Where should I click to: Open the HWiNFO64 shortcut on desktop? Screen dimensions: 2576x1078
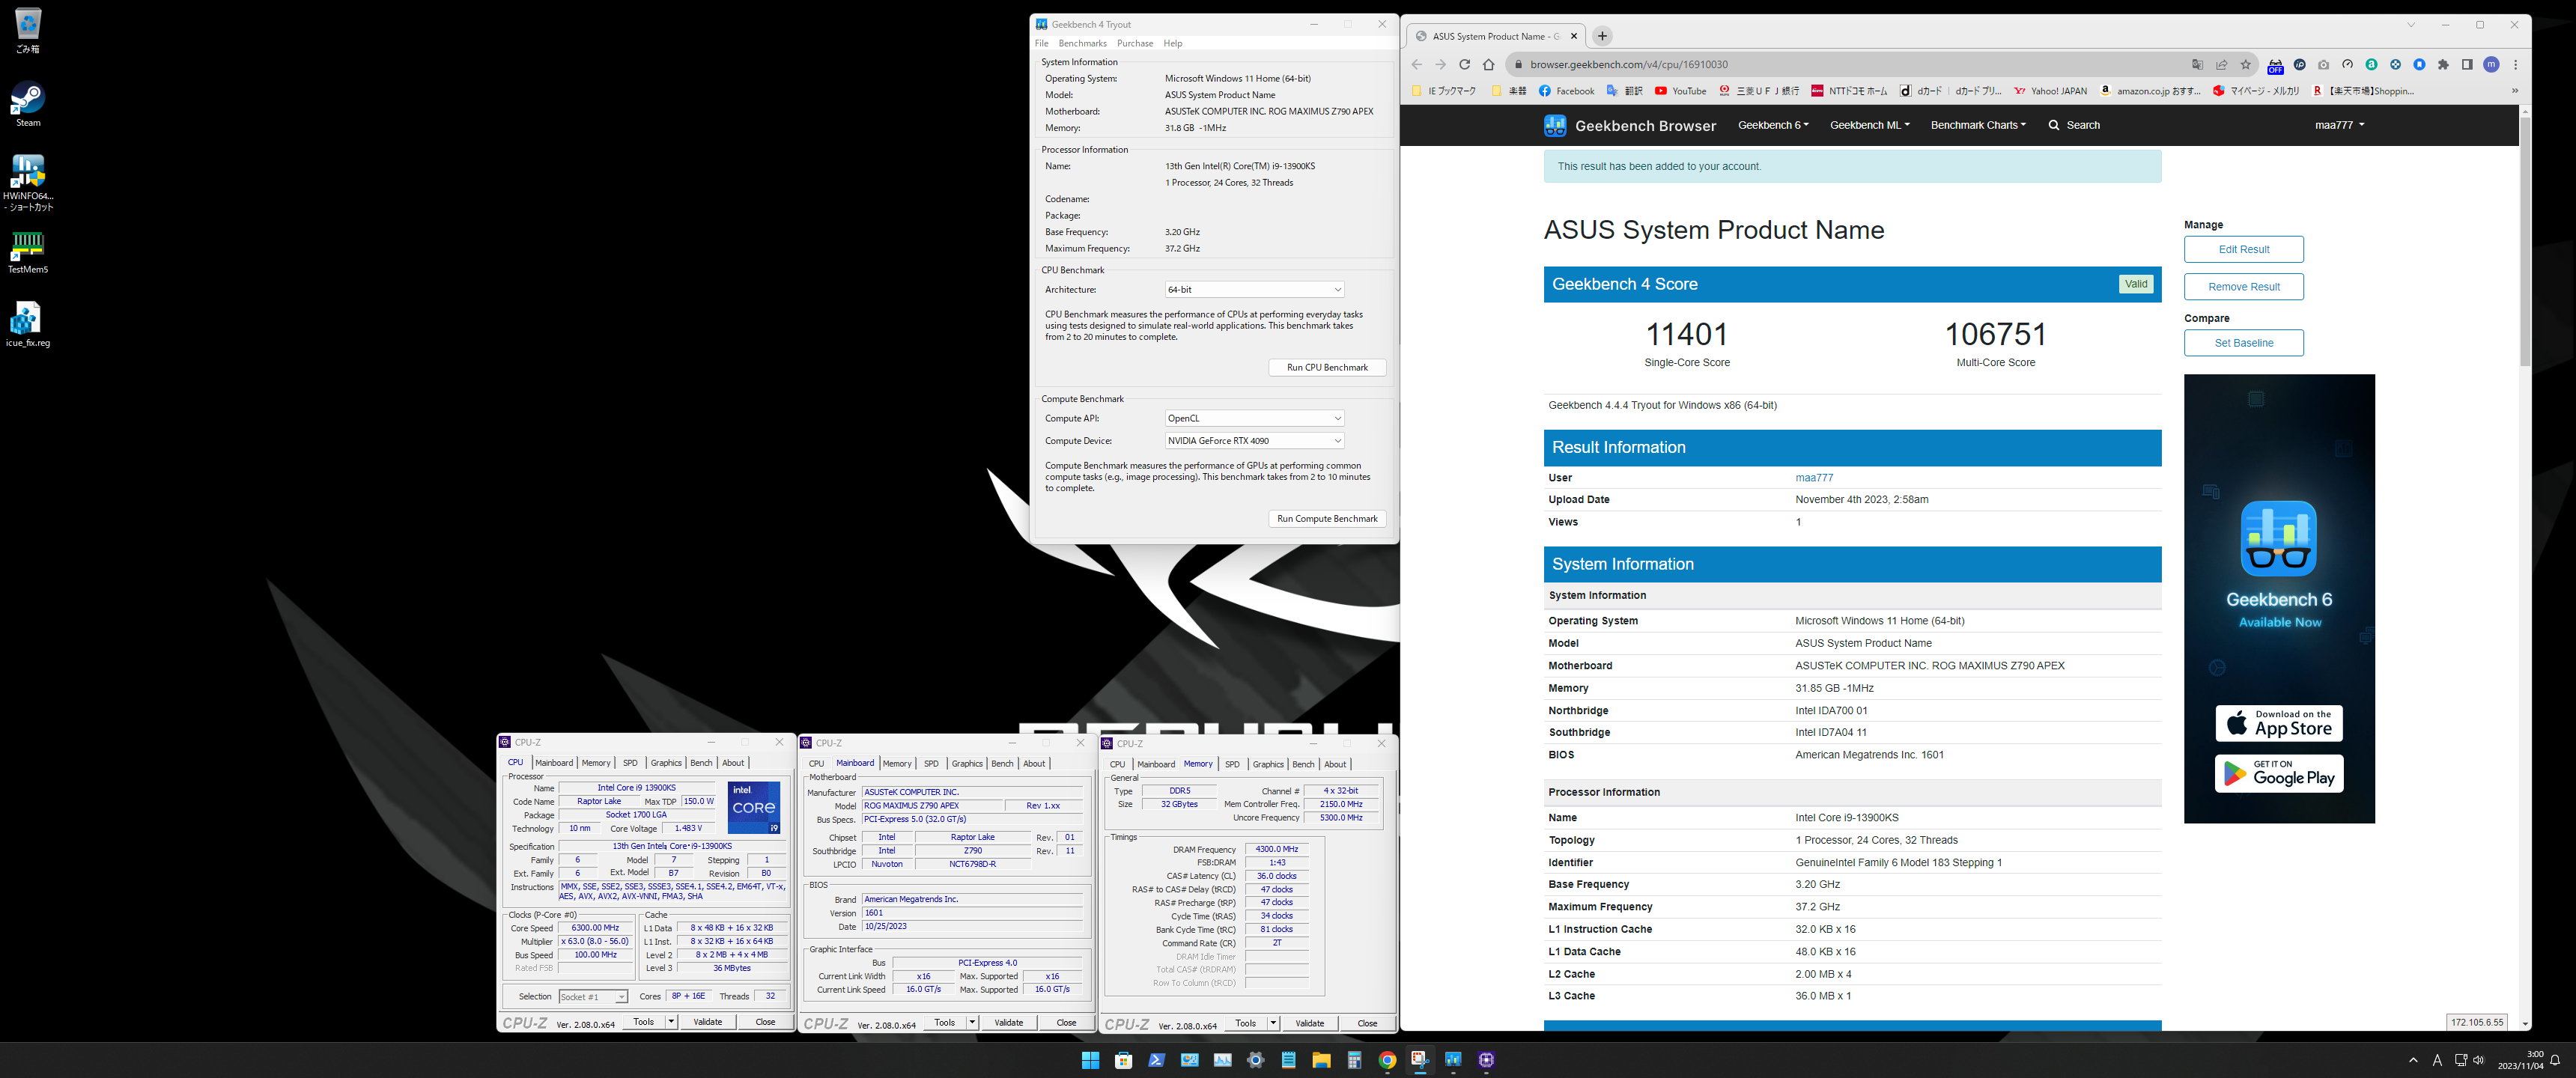point(27,182)
